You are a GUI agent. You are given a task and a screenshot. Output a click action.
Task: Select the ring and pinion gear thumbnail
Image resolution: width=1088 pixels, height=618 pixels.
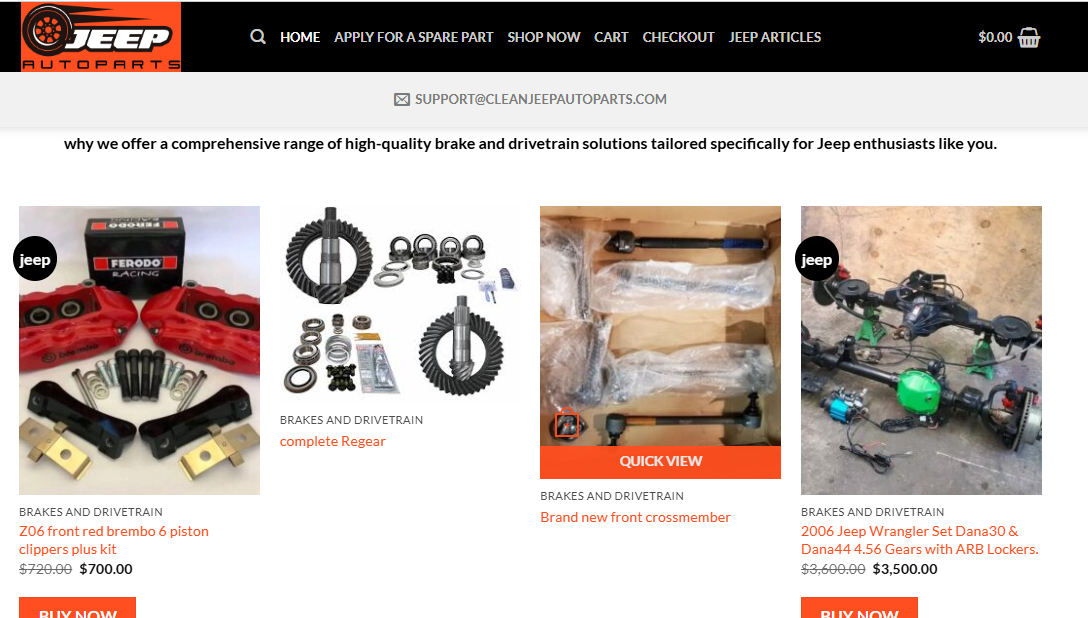click(x=400, y=304)
